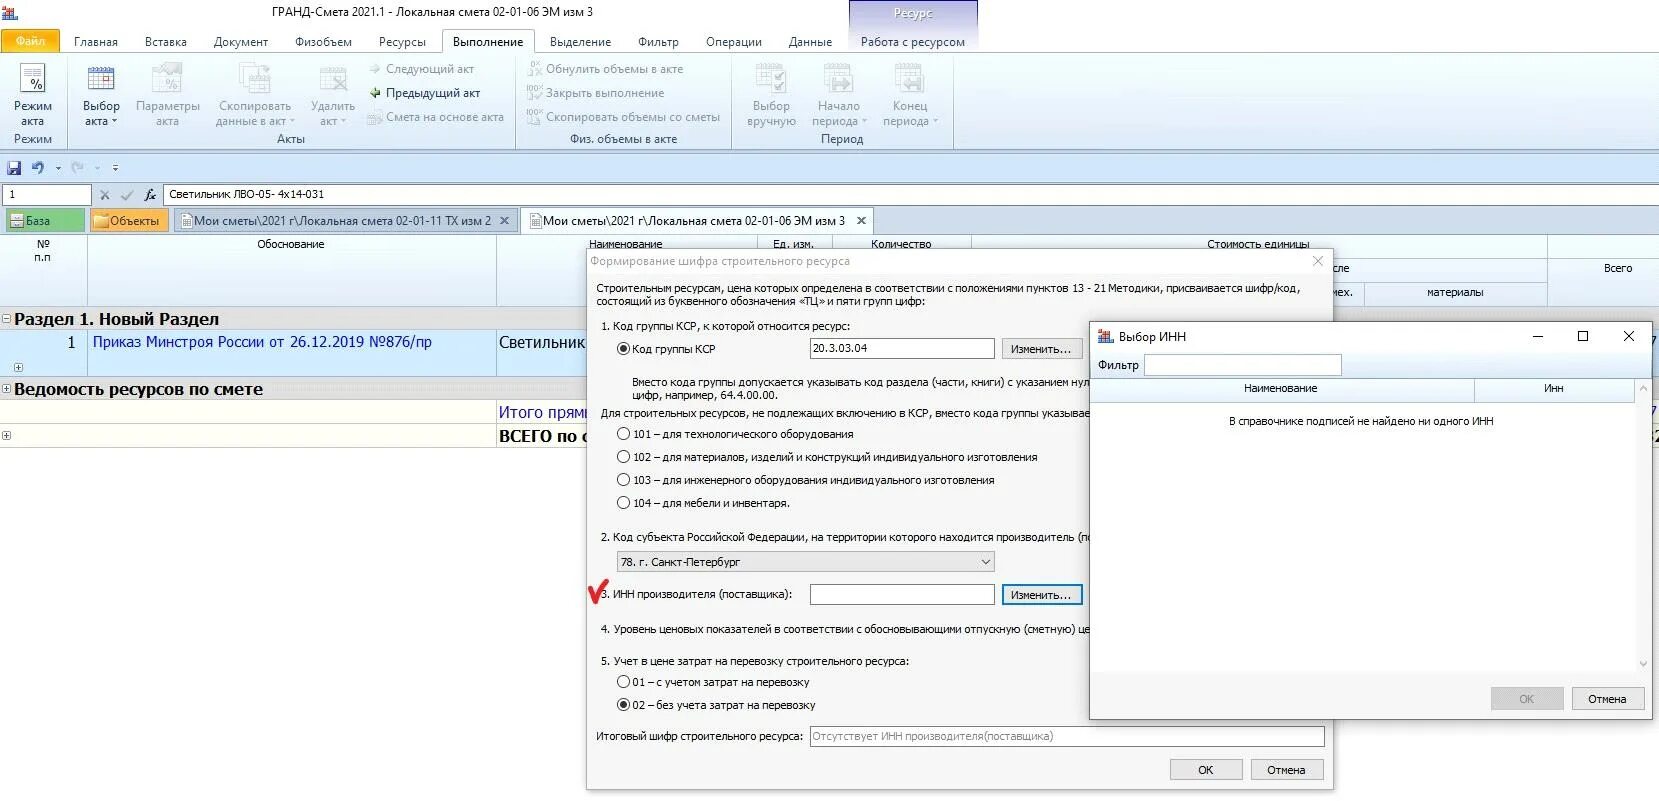Viewport: 1659px width, 801px height.
Task: Expand row 1 details plus sign
Action: point(18,367)
